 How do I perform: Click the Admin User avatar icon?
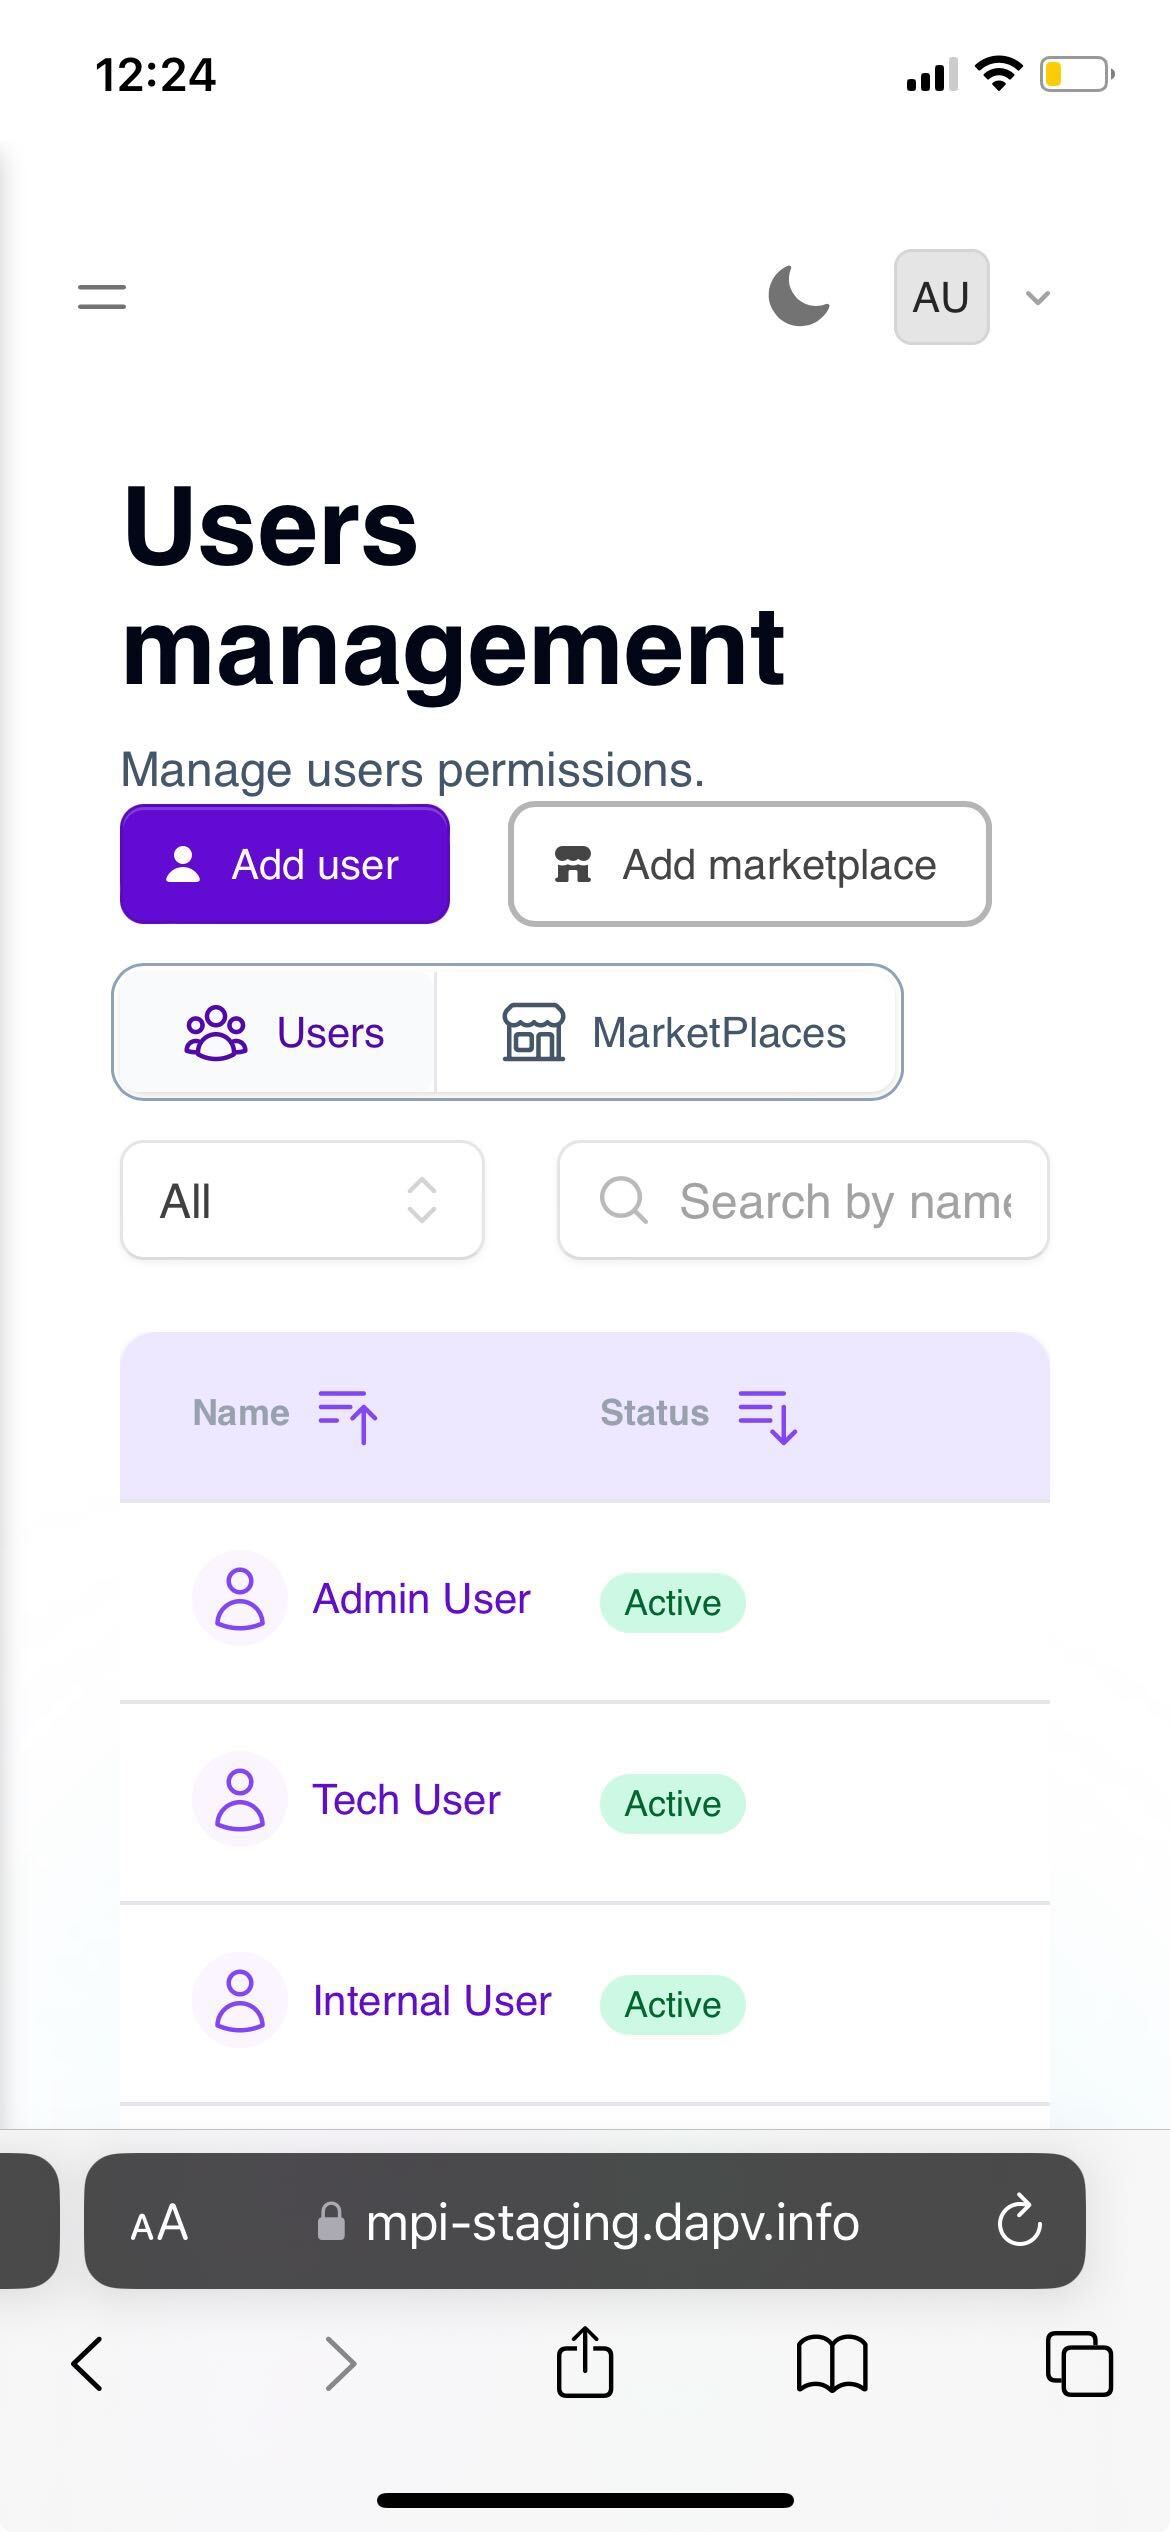pos(240,1599)
